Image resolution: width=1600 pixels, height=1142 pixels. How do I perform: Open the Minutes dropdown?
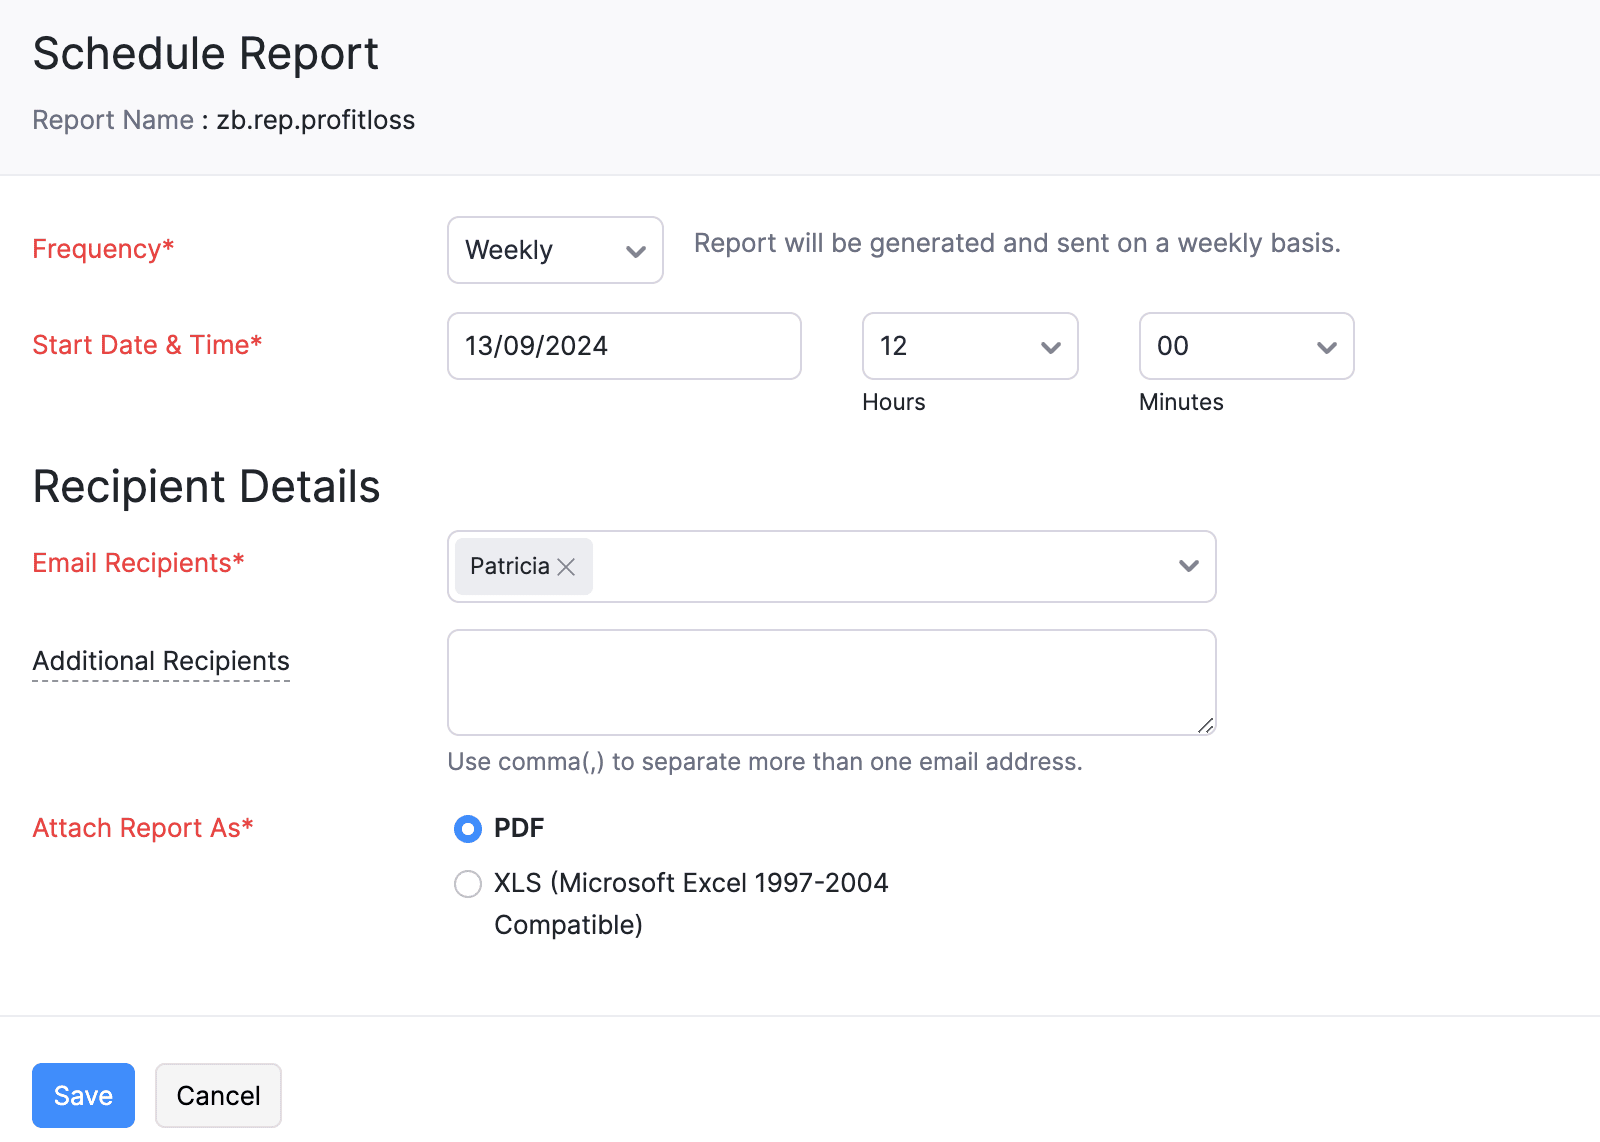point(1245,346)
